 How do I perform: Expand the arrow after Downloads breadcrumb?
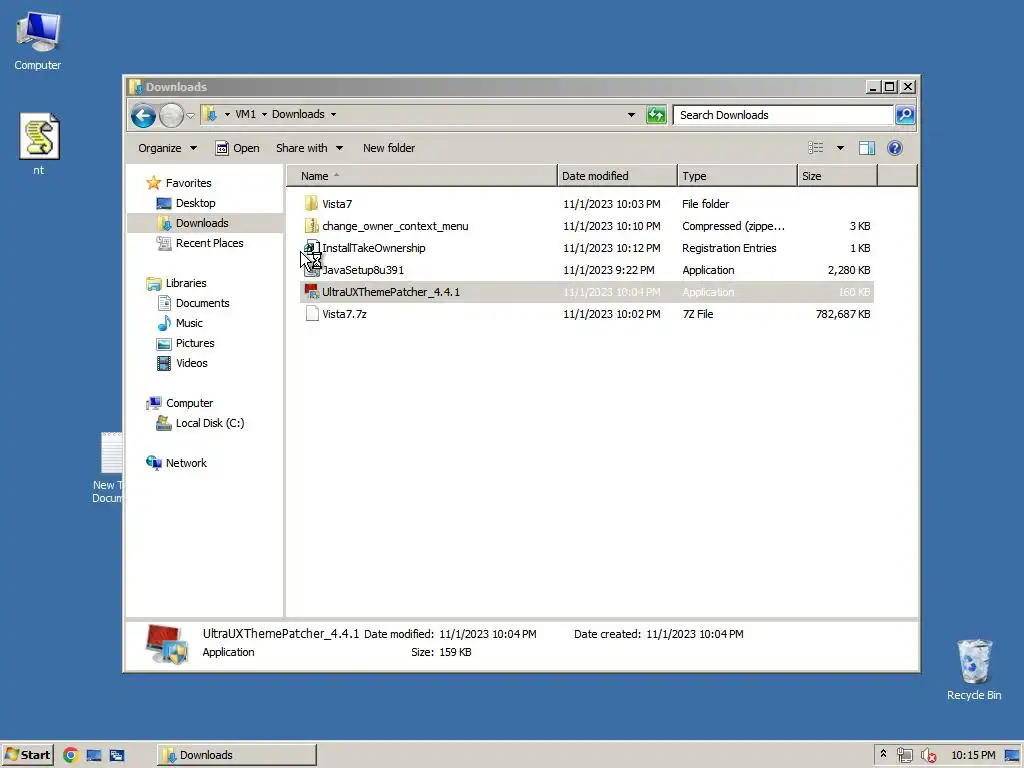pos(333,114)
